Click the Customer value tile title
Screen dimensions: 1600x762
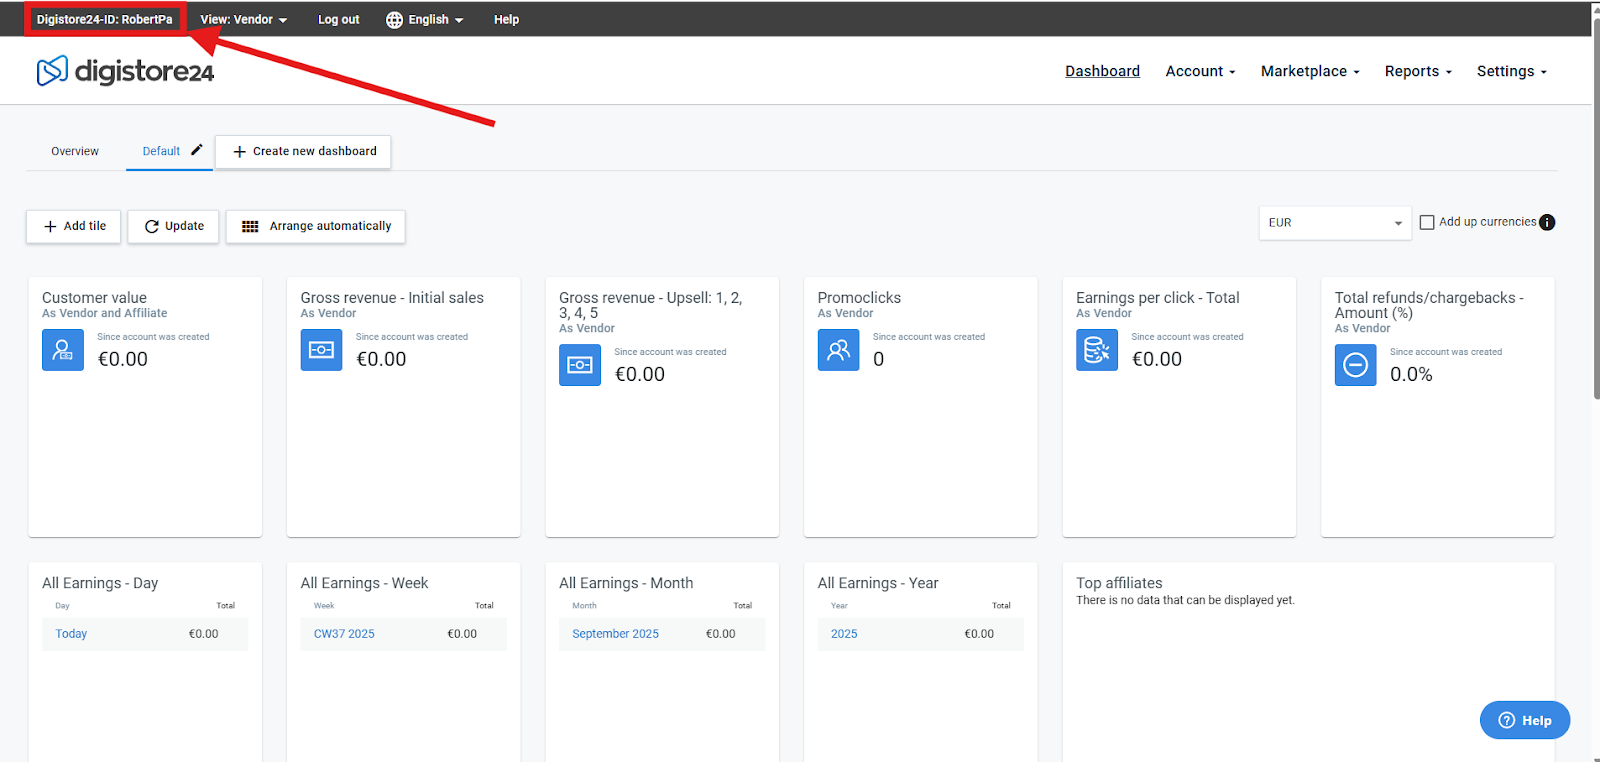tap(94, 298)
